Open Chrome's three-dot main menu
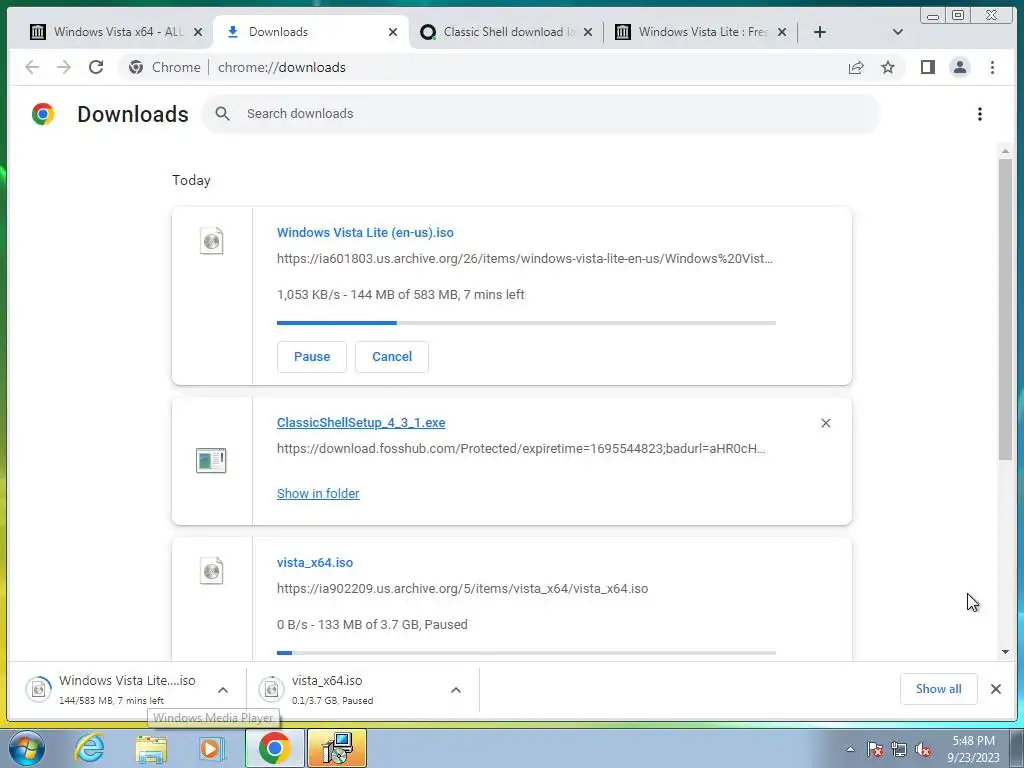 pyautogui.click(x=992, y=67)
